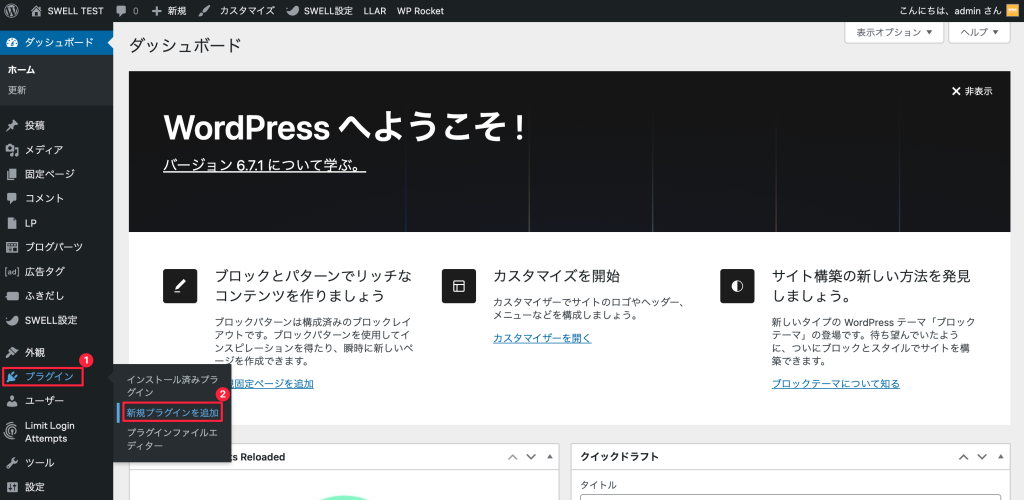Click こんにちは、admin さん account link
Screen dimensions: 1024x500
point(959,11)
